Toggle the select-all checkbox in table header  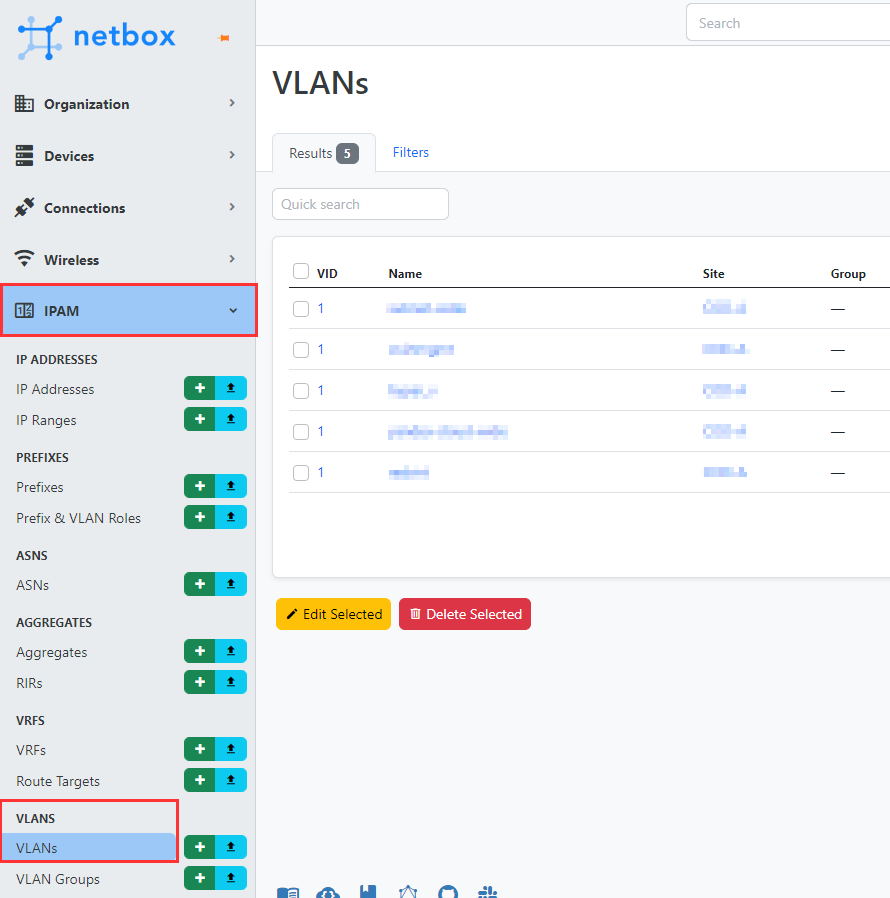pyautogui.click(x=301, y=271)
